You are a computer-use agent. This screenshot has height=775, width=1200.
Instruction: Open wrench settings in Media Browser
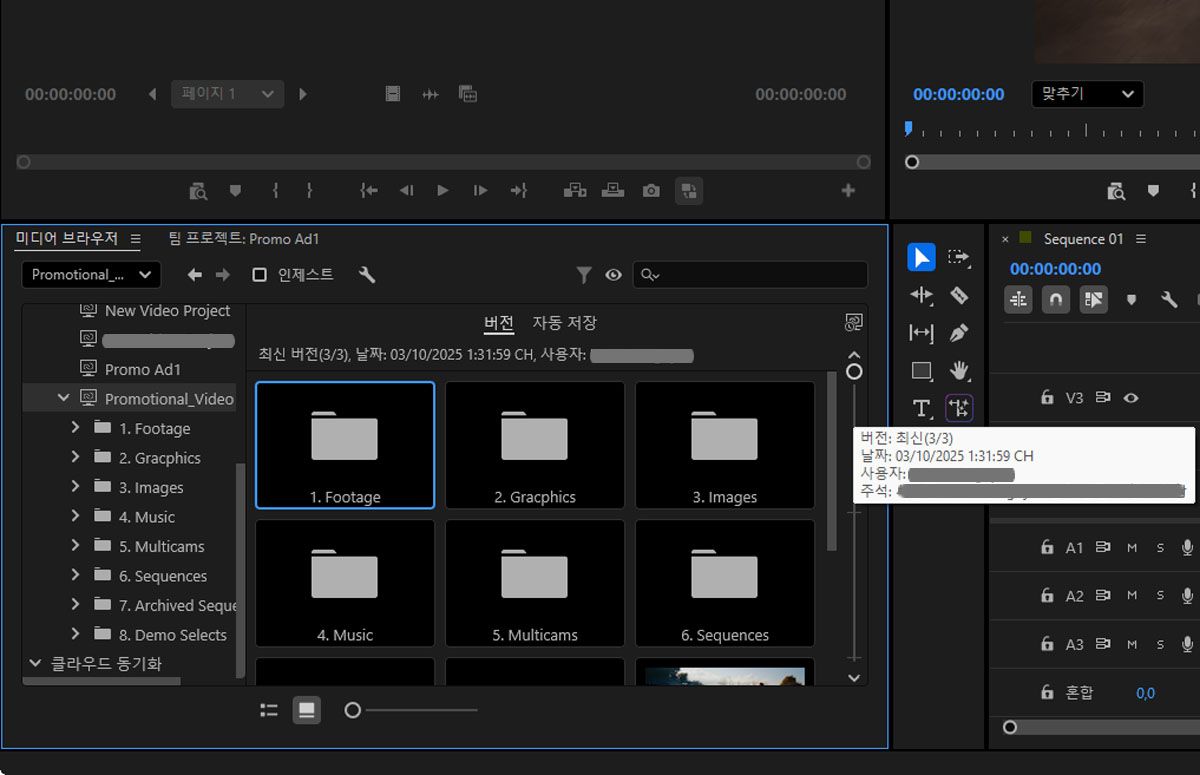pyautogui.click(x=367, y=275)
